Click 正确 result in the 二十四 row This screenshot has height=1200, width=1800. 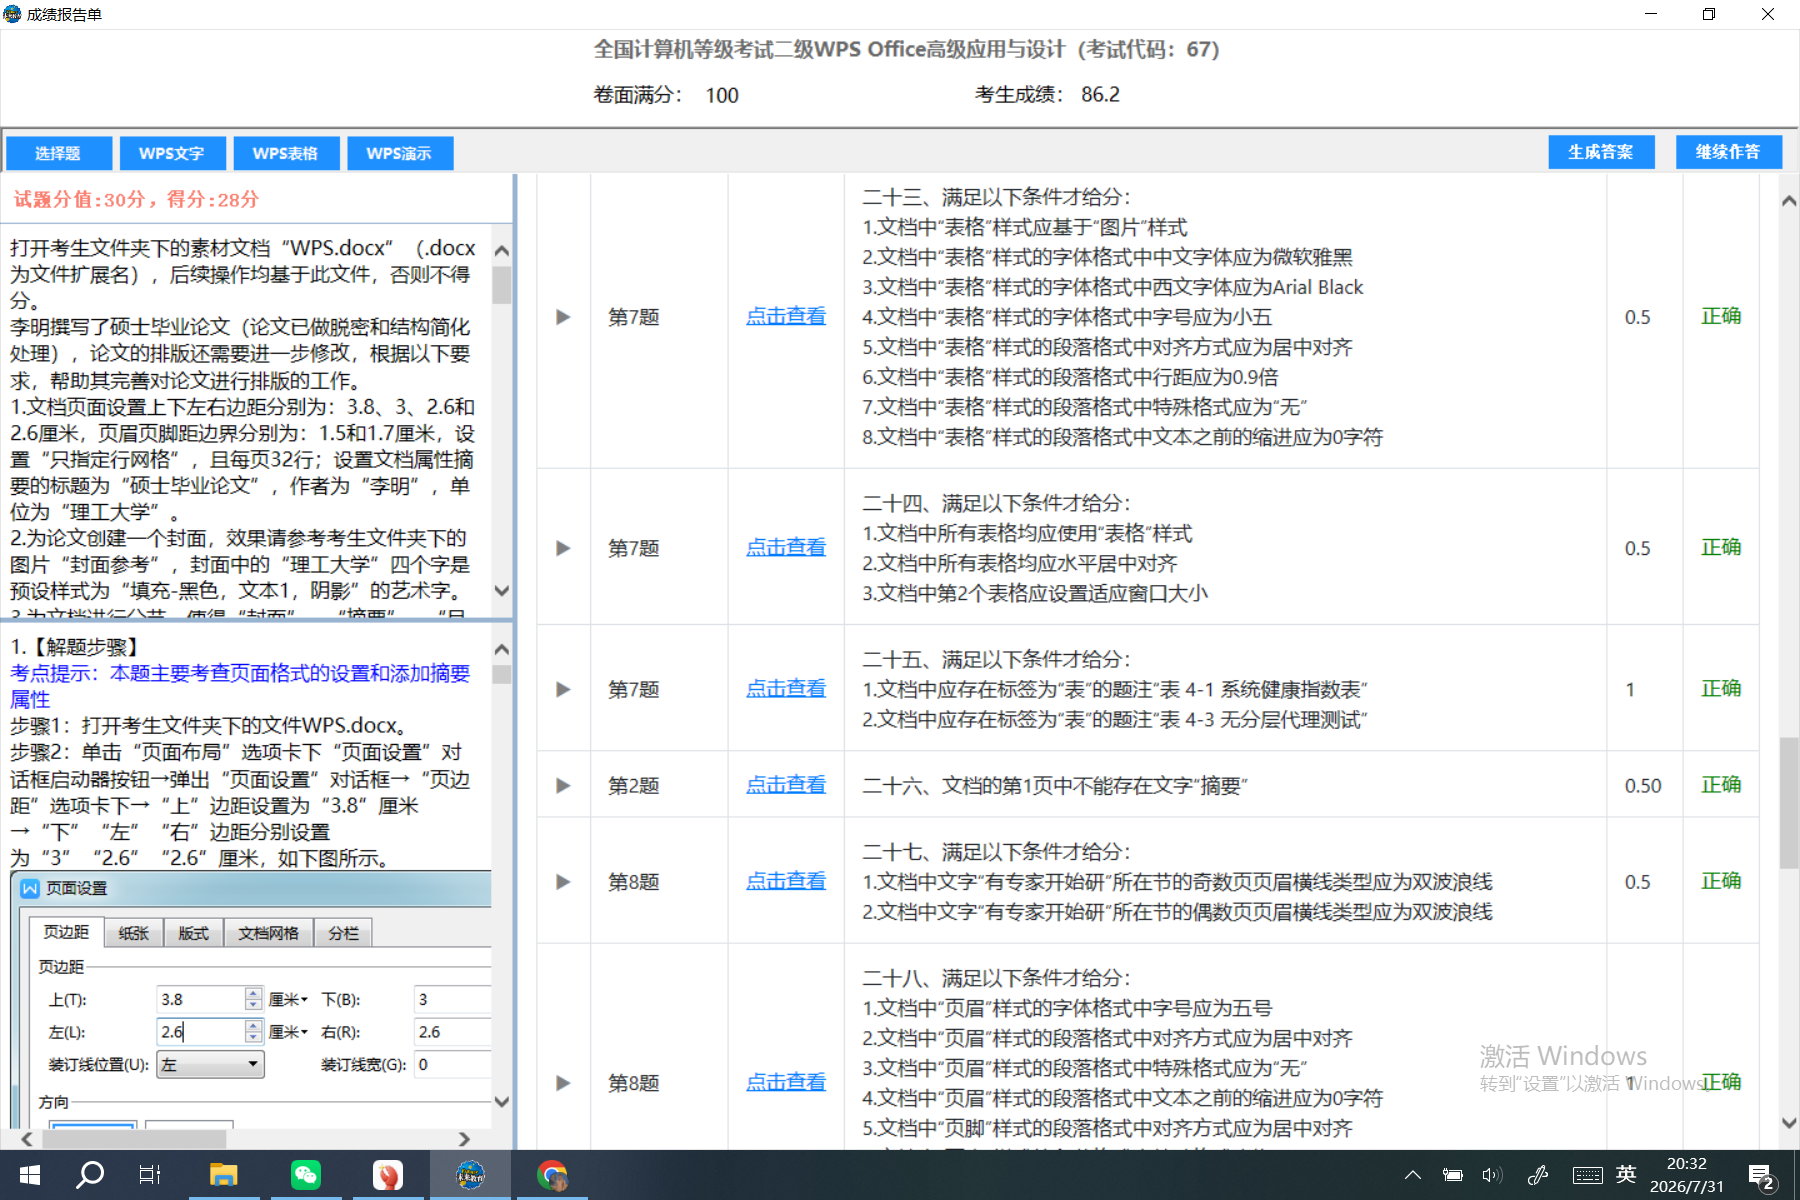coord(1721,548)
